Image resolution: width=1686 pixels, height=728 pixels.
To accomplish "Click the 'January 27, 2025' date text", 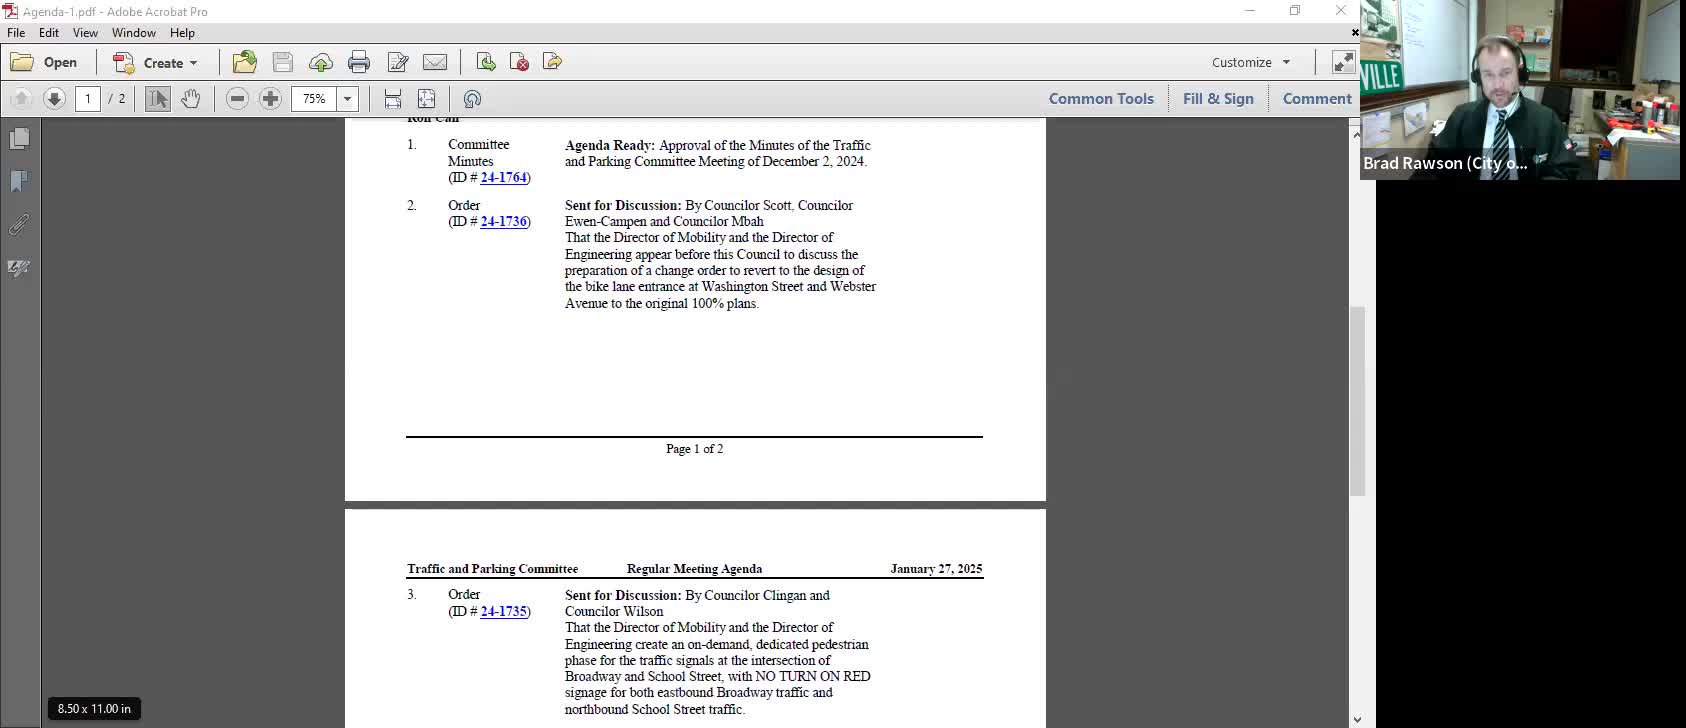I will (x=936, y=569).
